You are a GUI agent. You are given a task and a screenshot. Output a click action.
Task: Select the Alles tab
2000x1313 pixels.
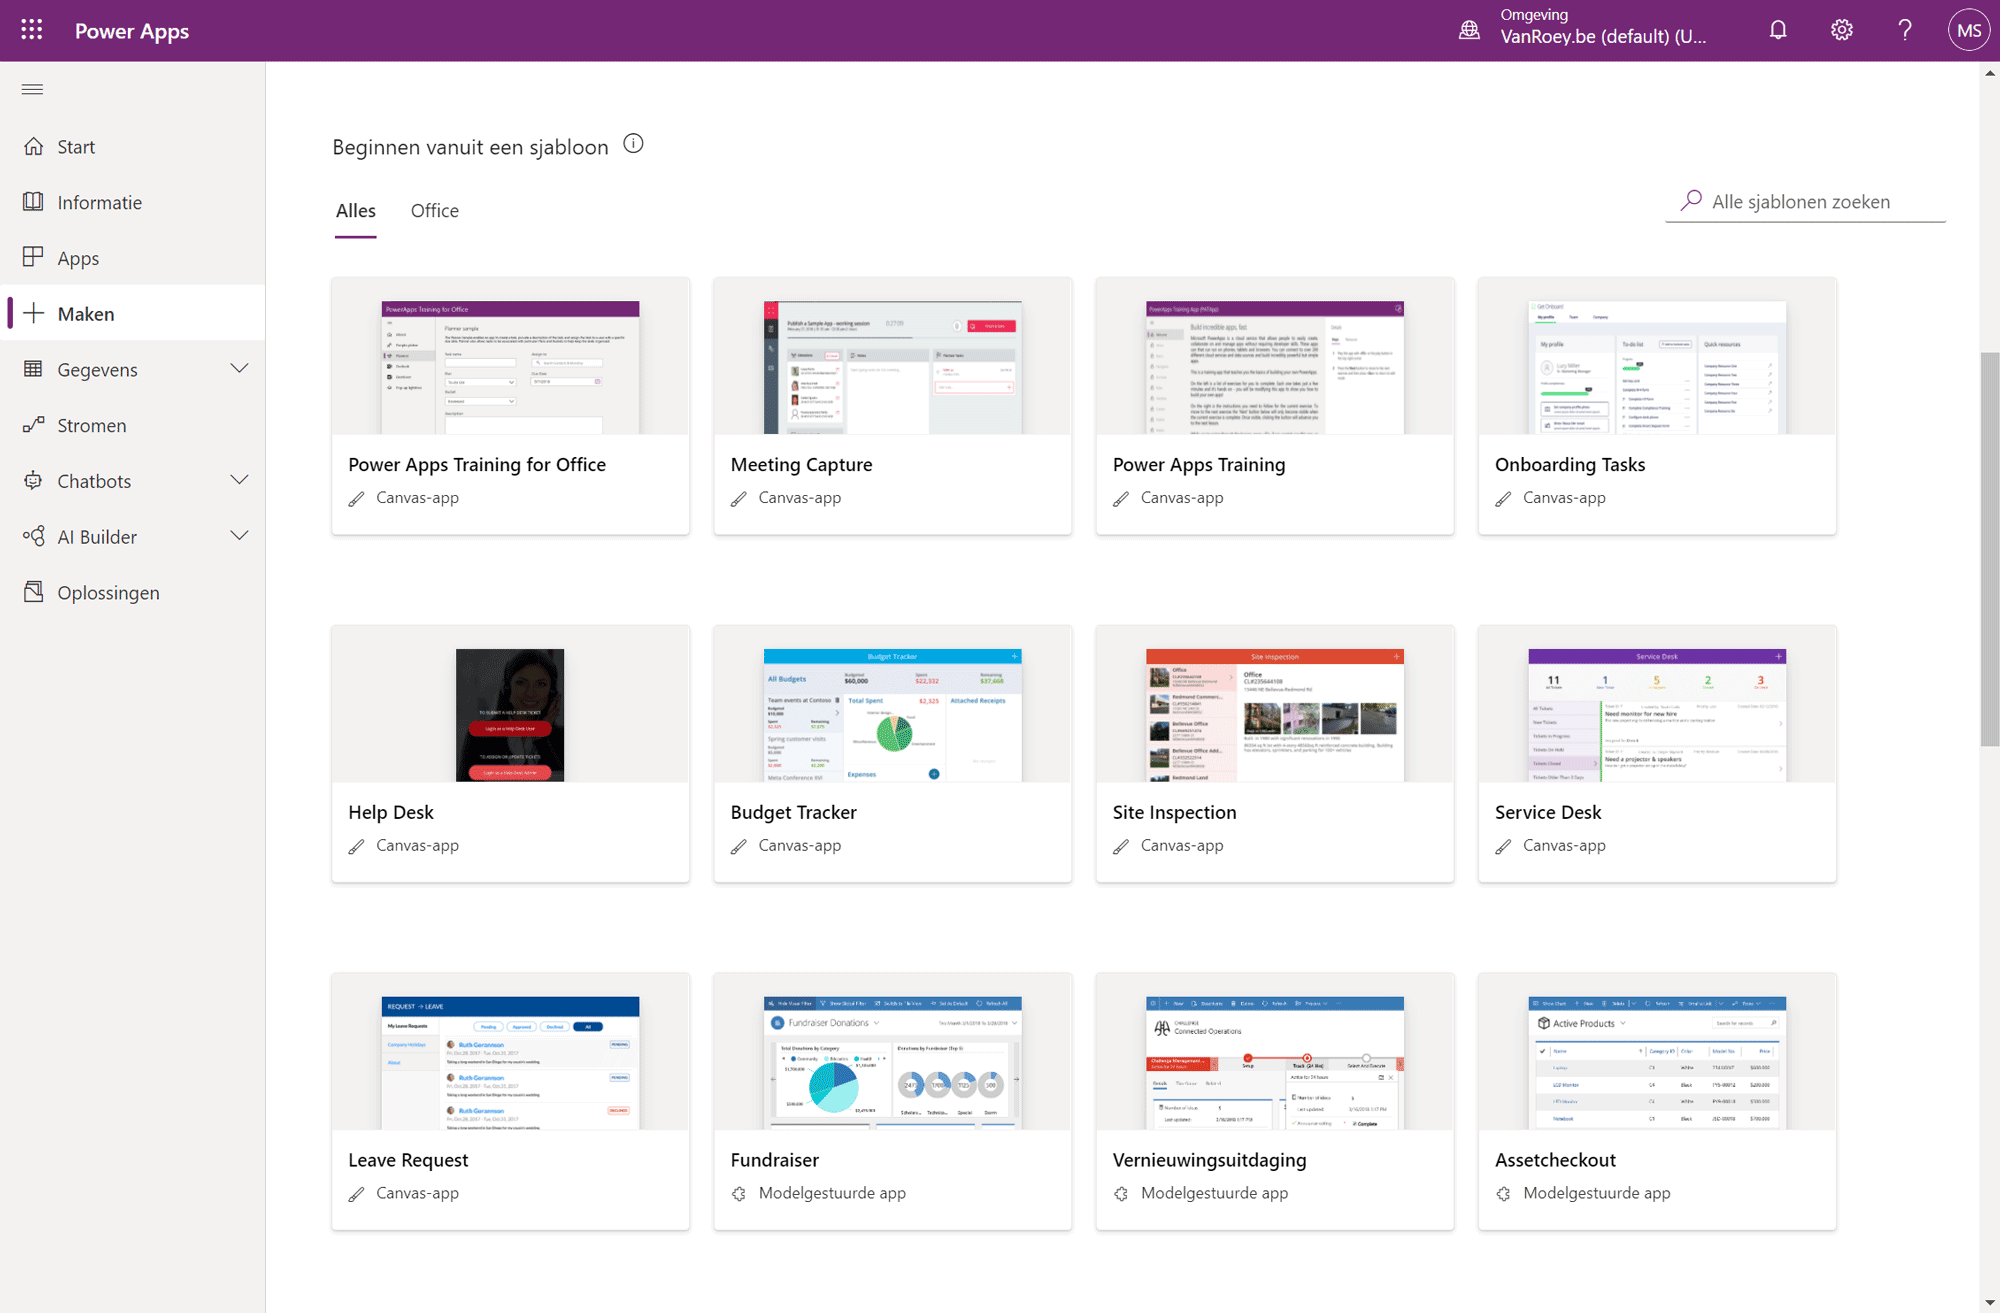tap(355, 211)
